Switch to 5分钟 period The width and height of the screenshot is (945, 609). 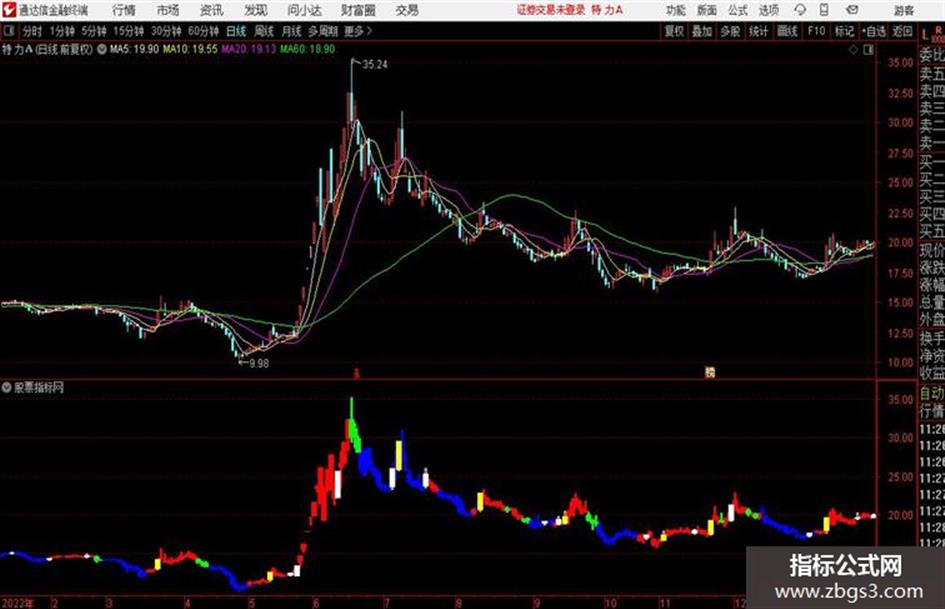click(x=93, y=31)
